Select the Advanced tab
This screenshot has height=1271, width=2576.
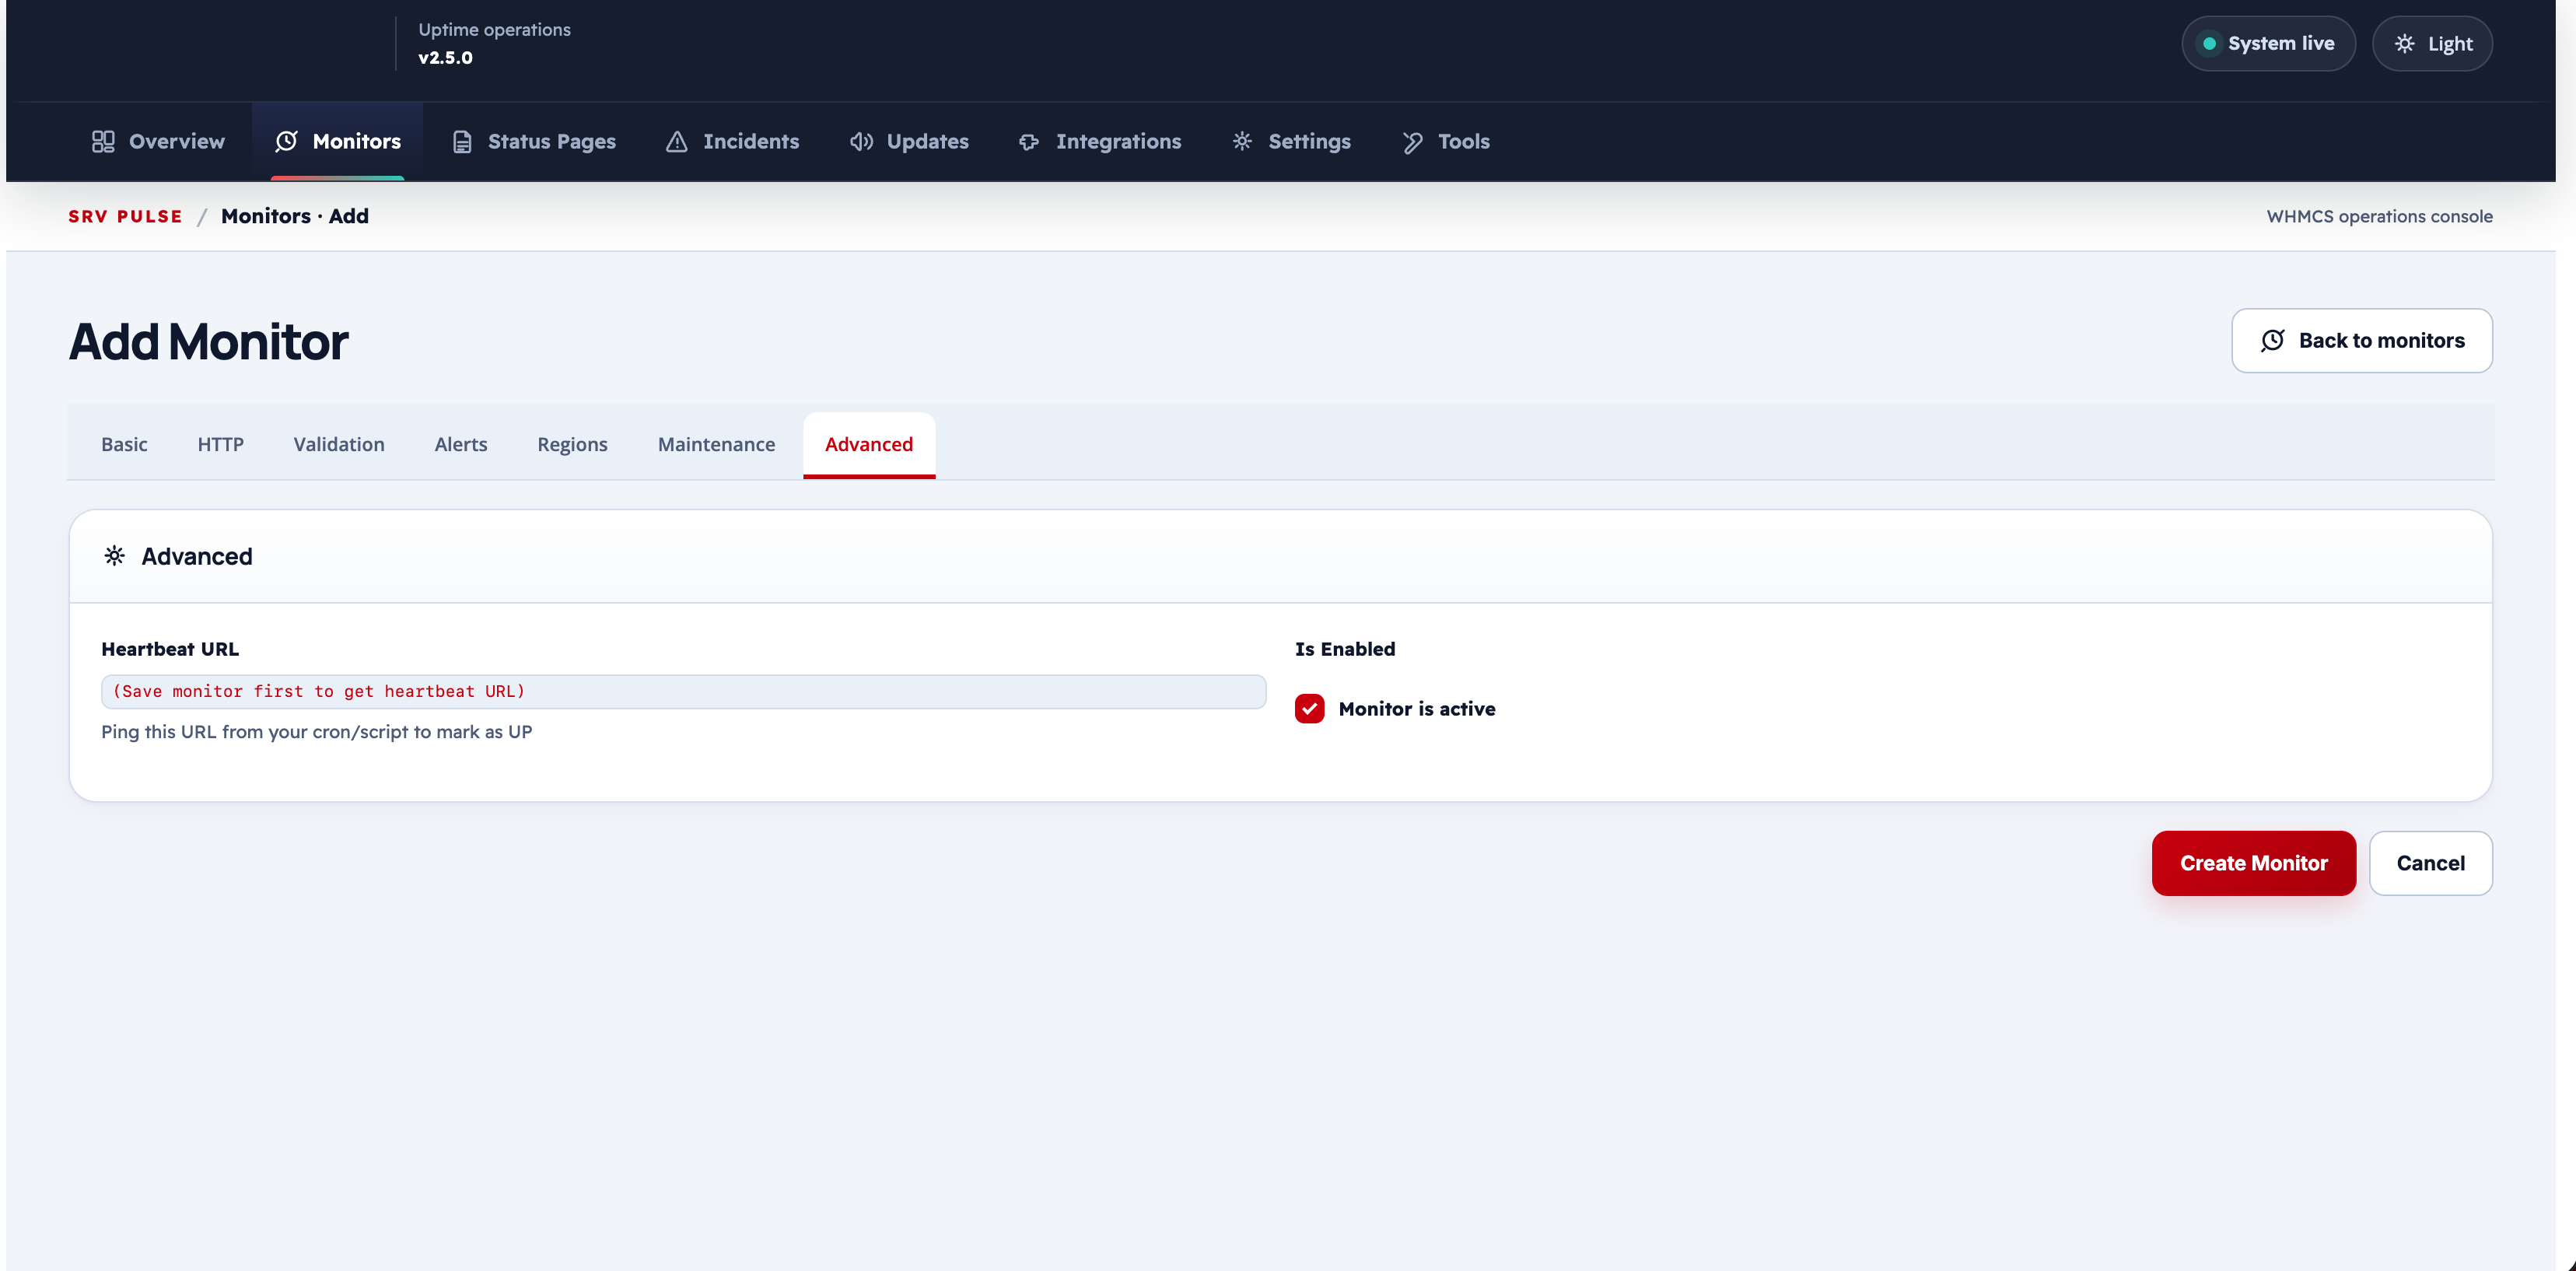[x=869, y=444]
